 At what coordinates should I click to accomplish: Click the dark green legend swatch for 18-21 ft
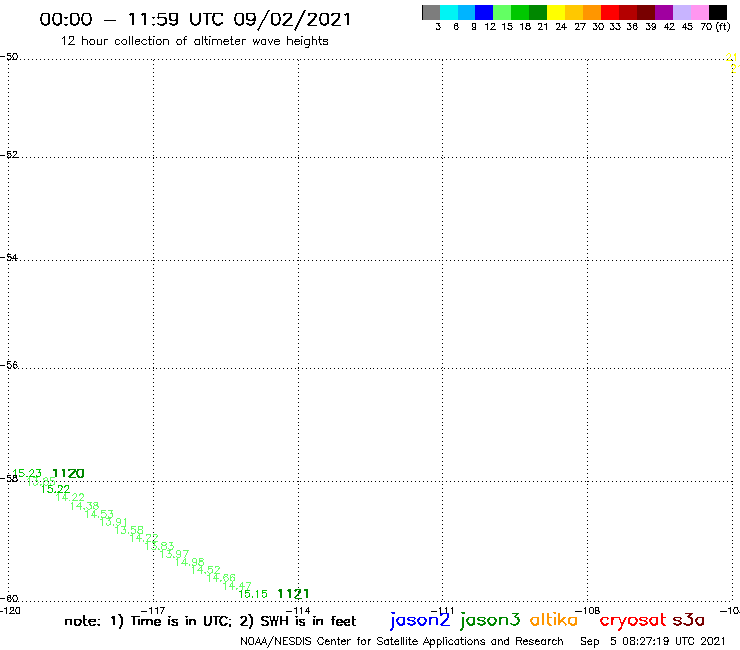538,13
